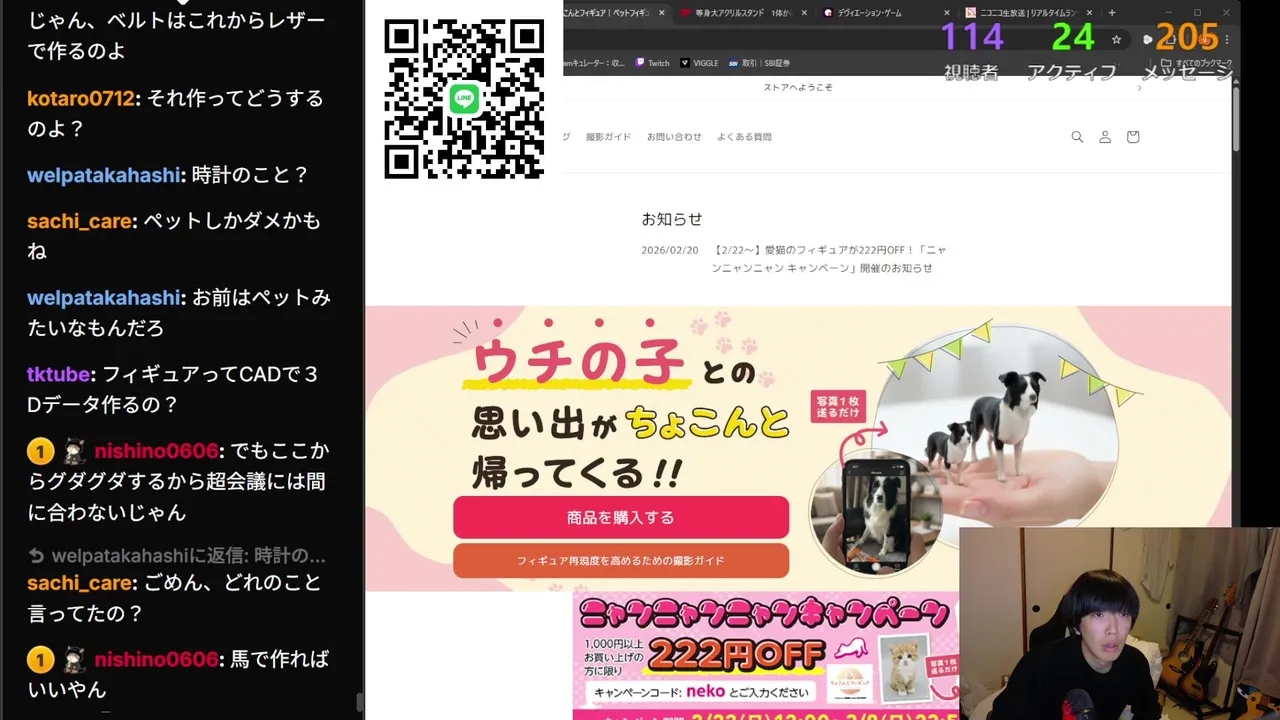Viewport: 1280px width, 720px height.
Task: Click the LINE QR code image
Action: [x=464, y=99]
